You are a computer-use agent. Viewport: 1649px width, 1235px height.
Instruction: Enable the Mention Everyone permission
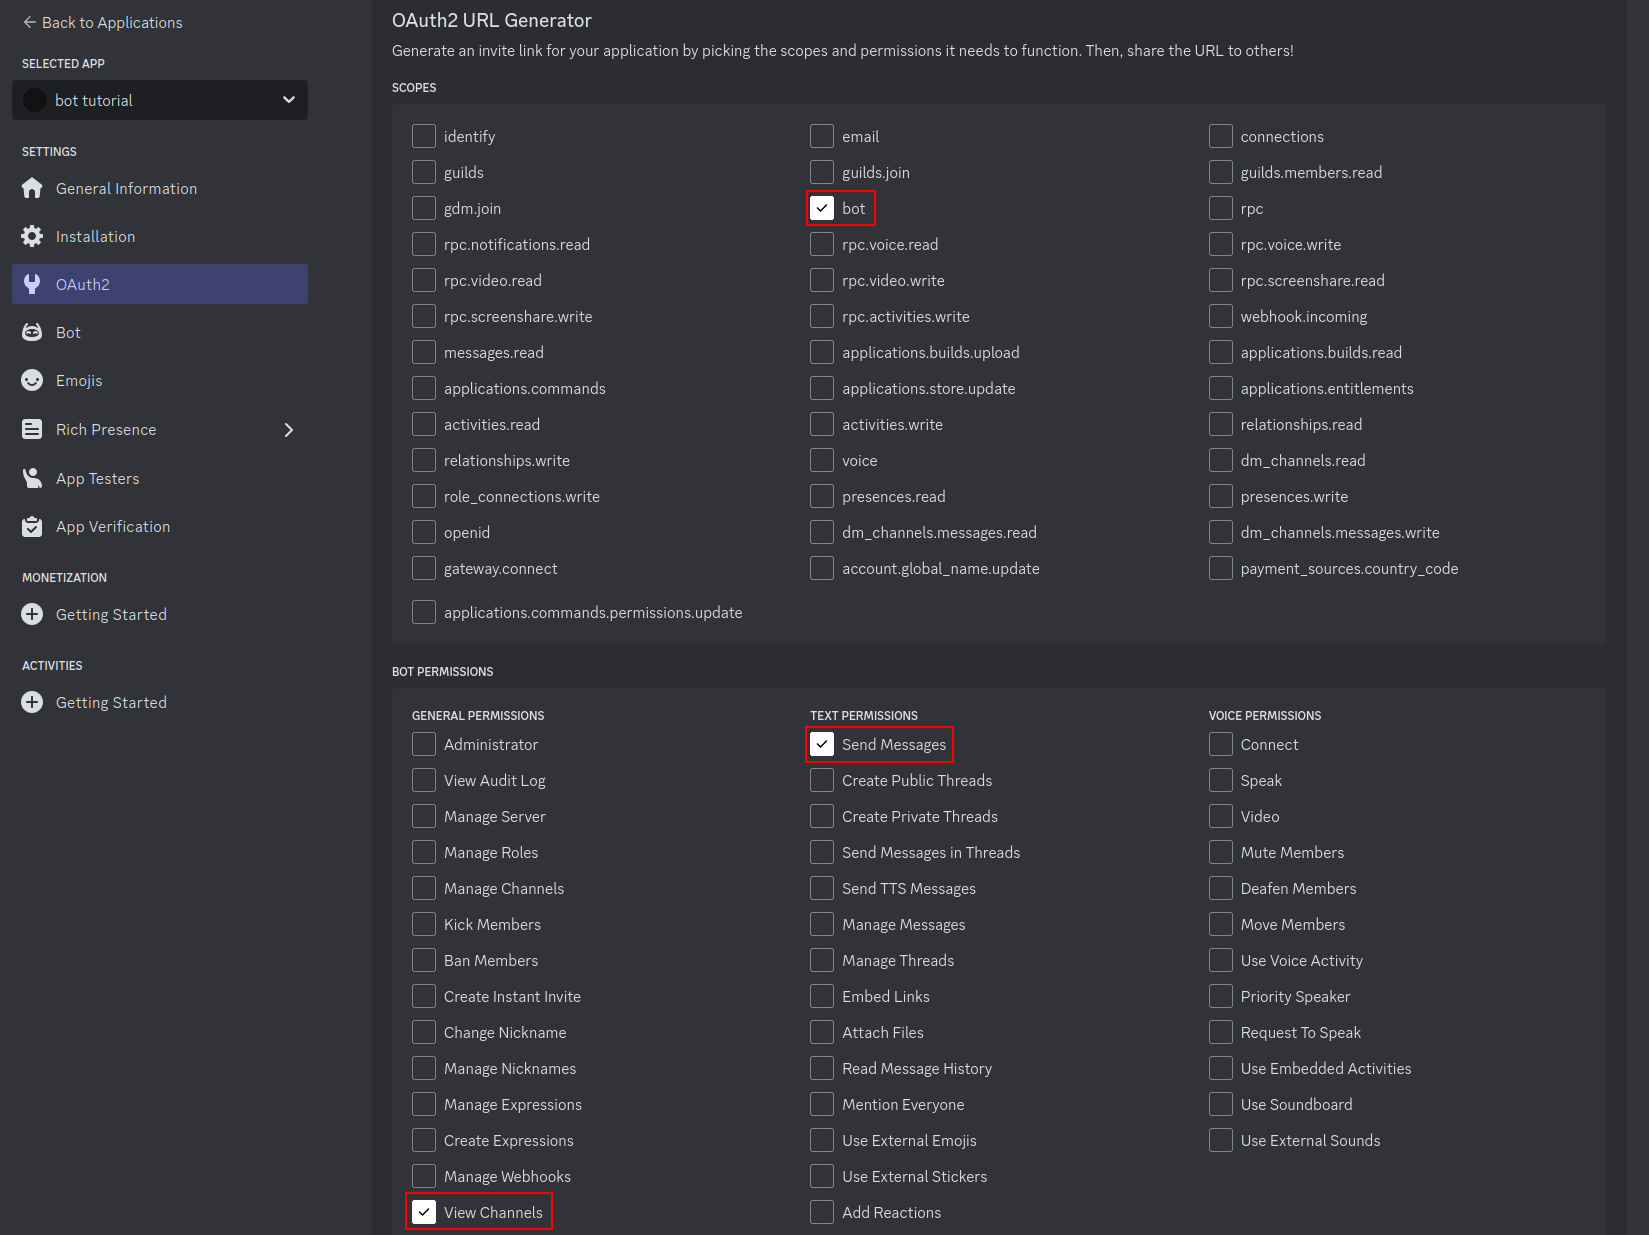(x=822, y=1104)
